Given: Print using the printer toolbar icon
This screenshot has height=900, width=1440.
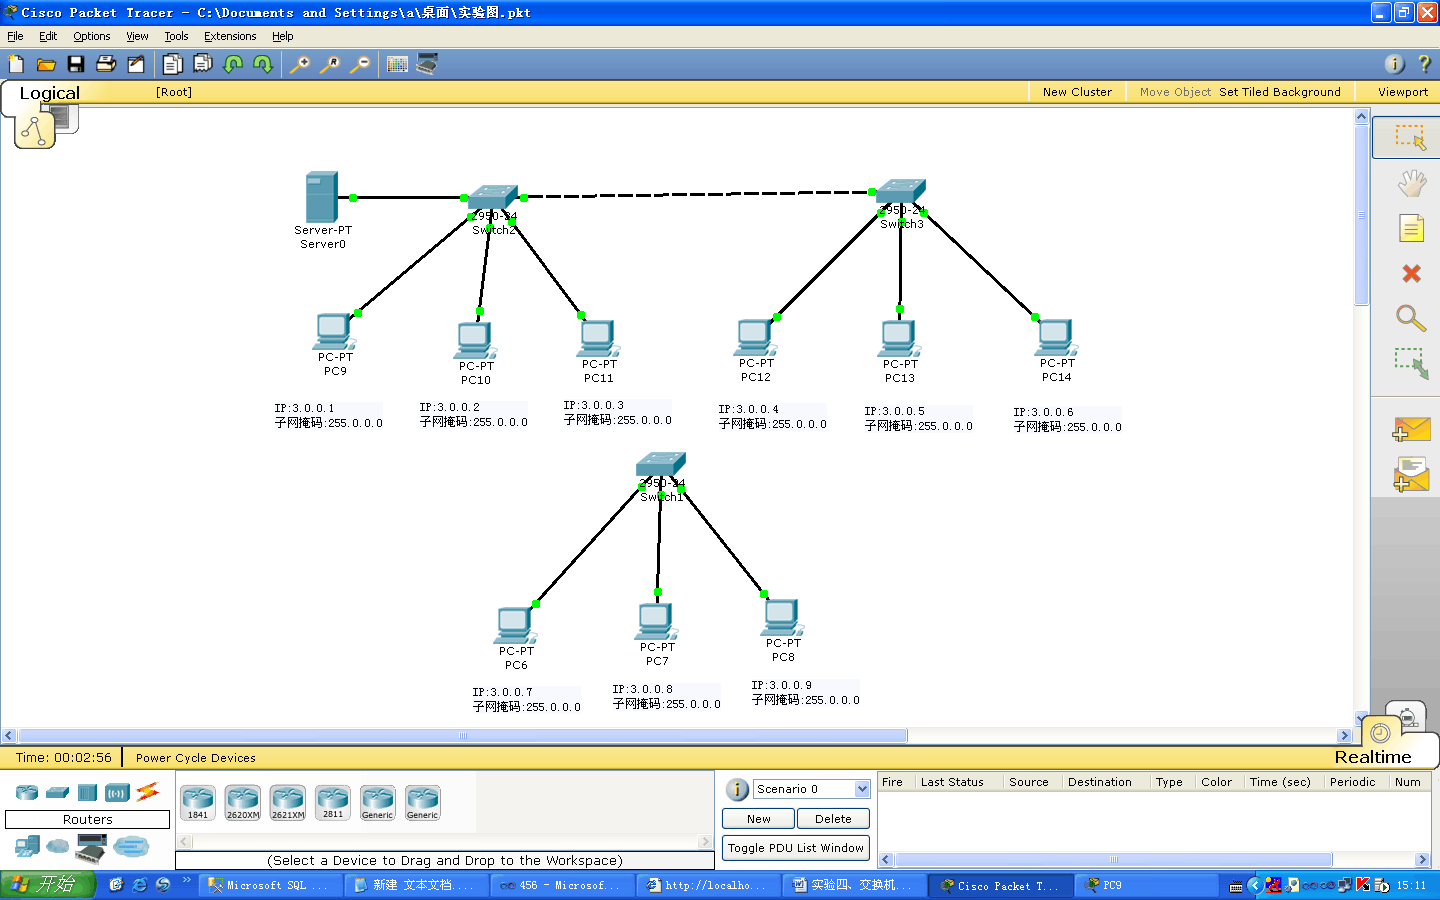Looking at the screenshot, I should click(106, 64).
